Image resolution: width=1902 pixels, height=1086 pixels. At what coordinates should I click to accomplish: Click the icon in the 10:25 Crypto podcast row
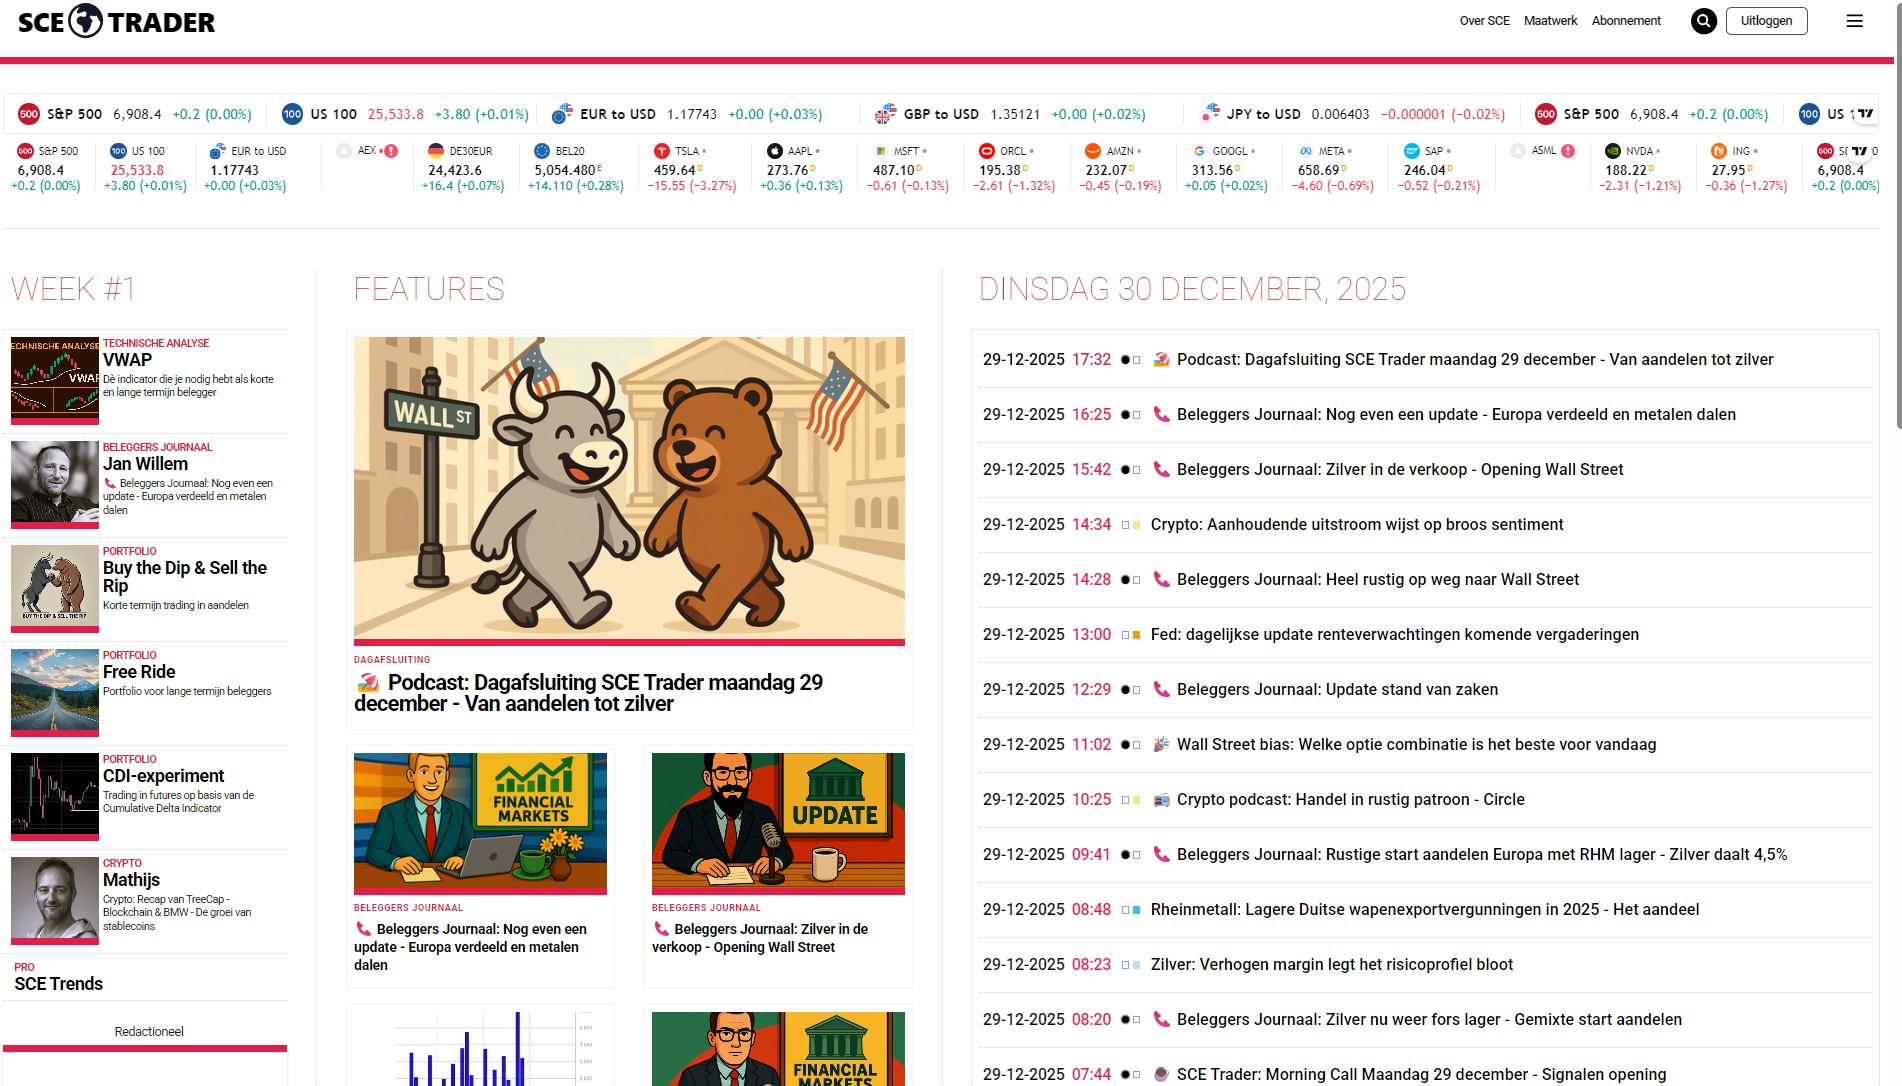(x=1161, y=800)
